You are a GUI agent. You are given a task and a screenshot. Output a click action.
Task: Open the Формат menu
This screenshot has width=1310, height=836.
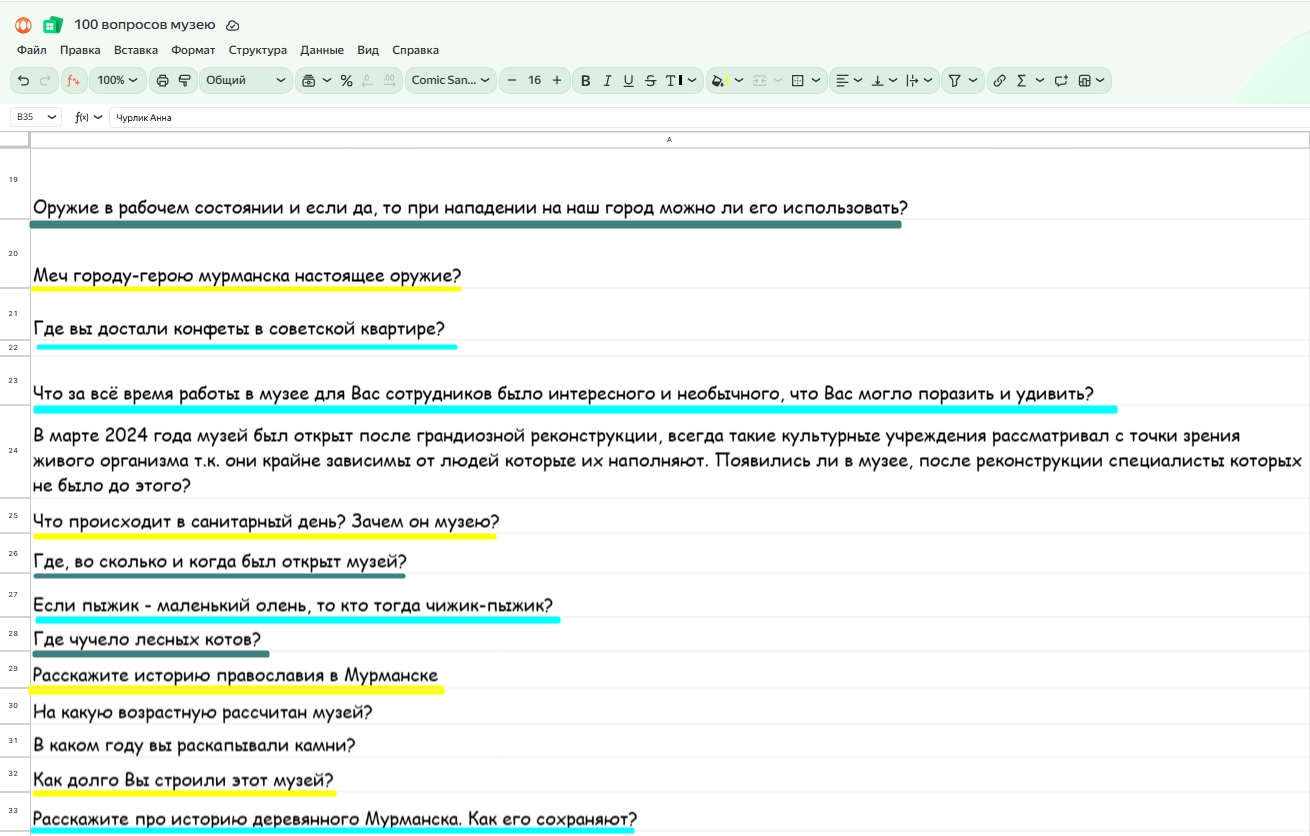tap(193, 50)
